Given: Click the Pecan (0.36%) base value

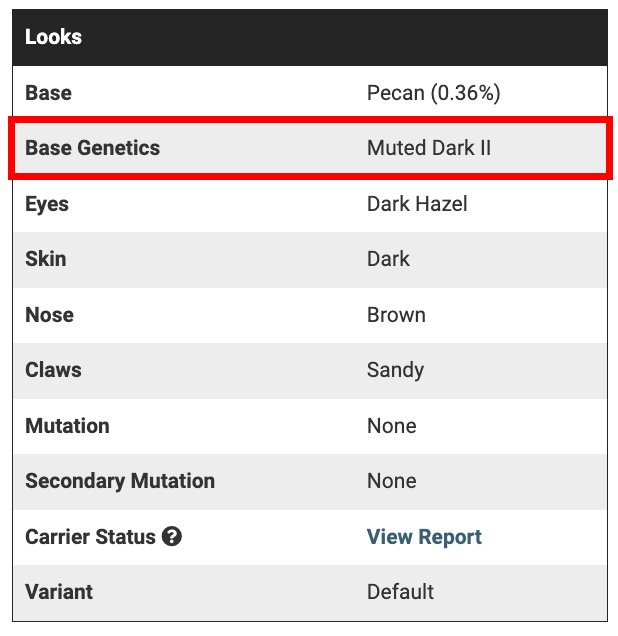Looking at the screenshot, I should point(433,93).
